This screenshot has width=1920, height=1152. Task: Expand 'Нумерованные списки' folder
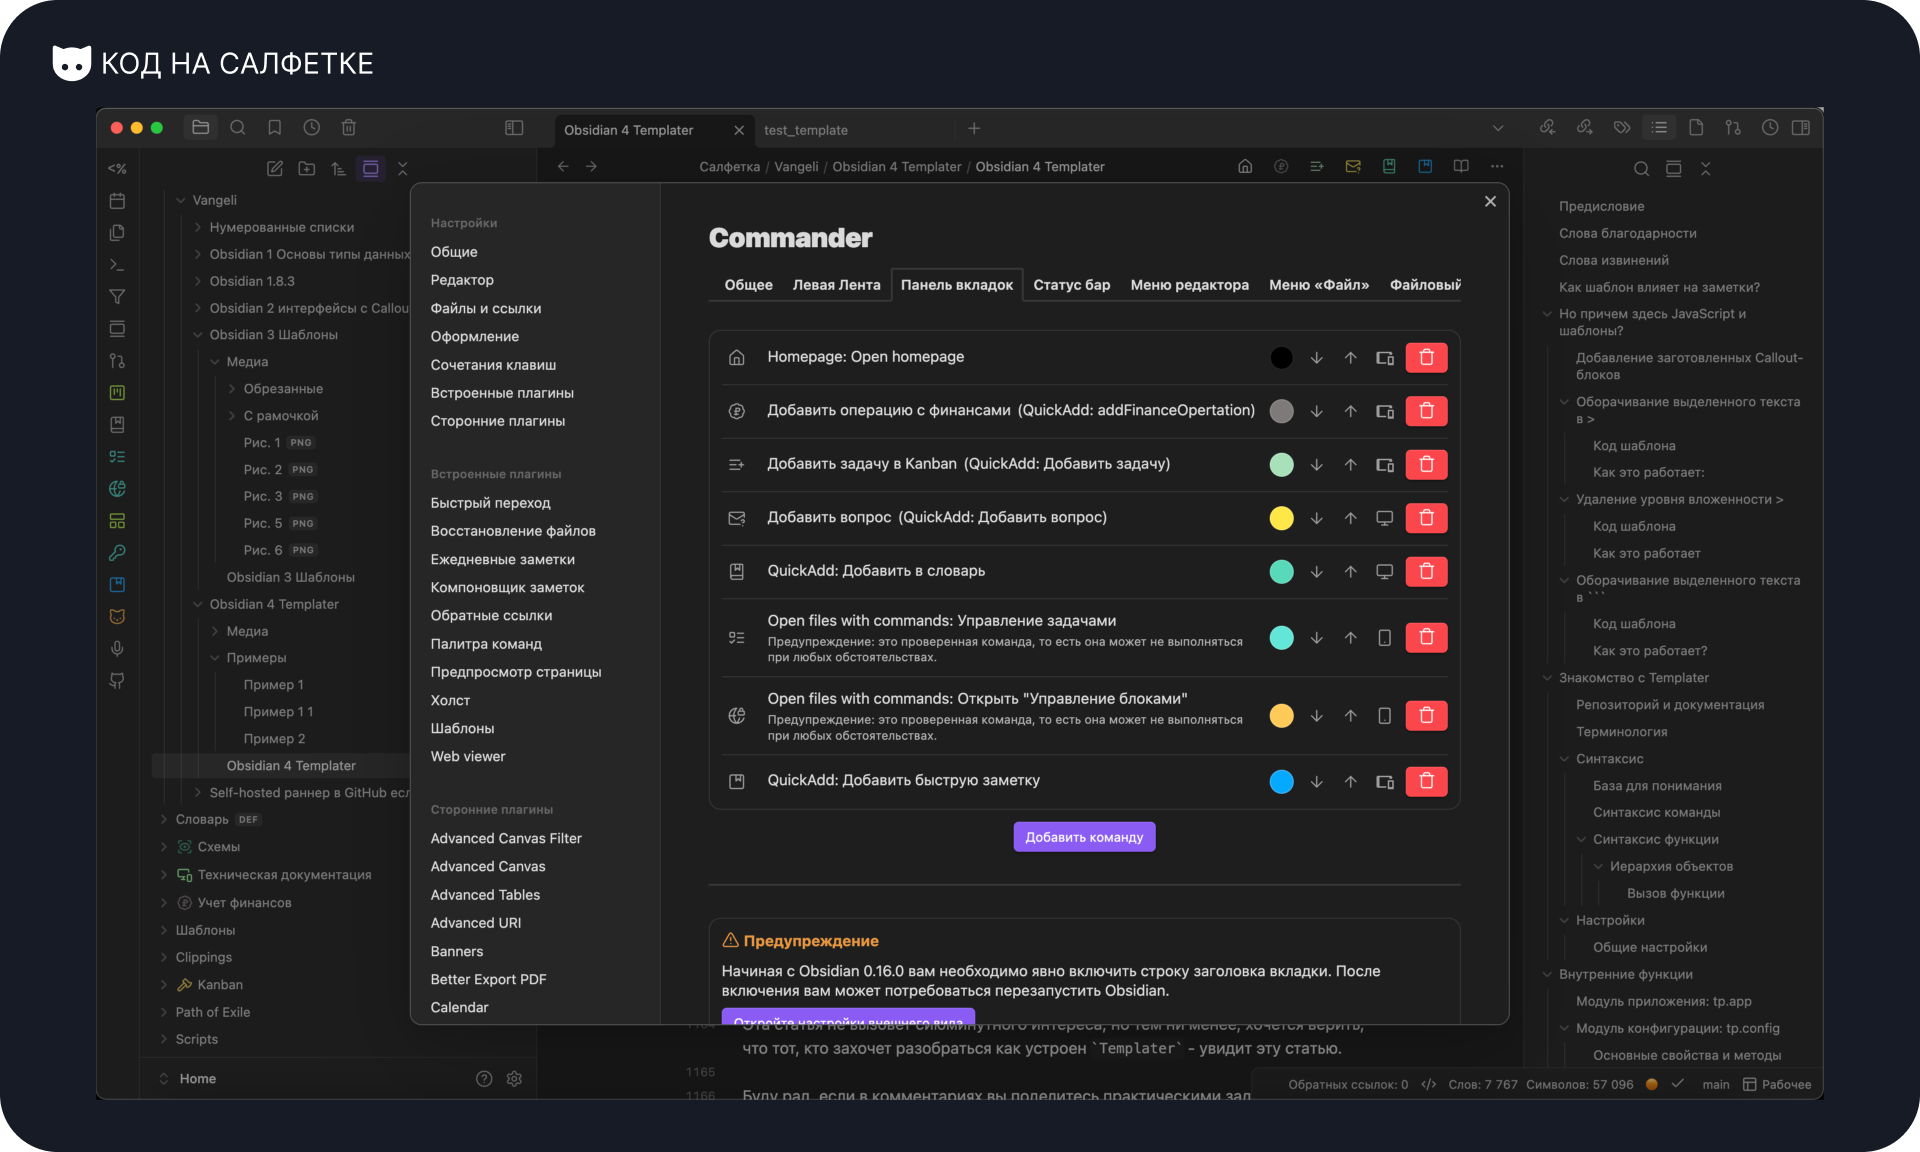click(198, 227)
